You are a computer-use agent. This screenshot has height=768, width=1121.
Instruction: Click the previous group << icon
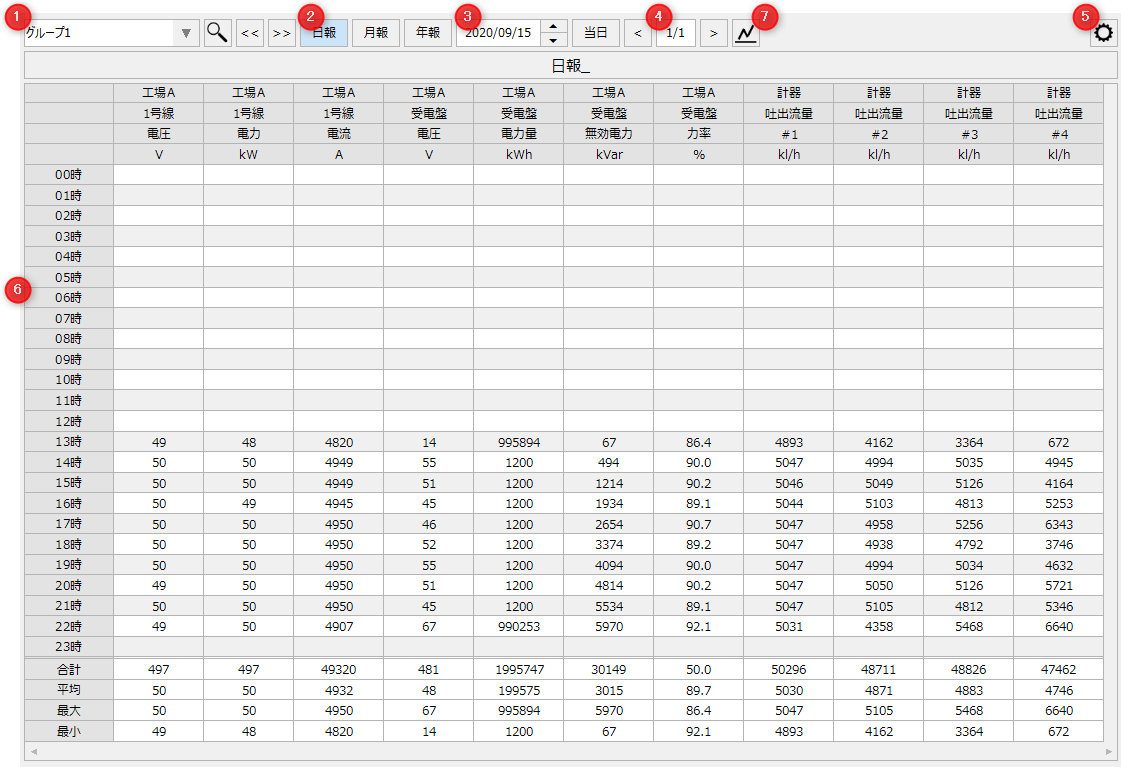tap(250, 32)
